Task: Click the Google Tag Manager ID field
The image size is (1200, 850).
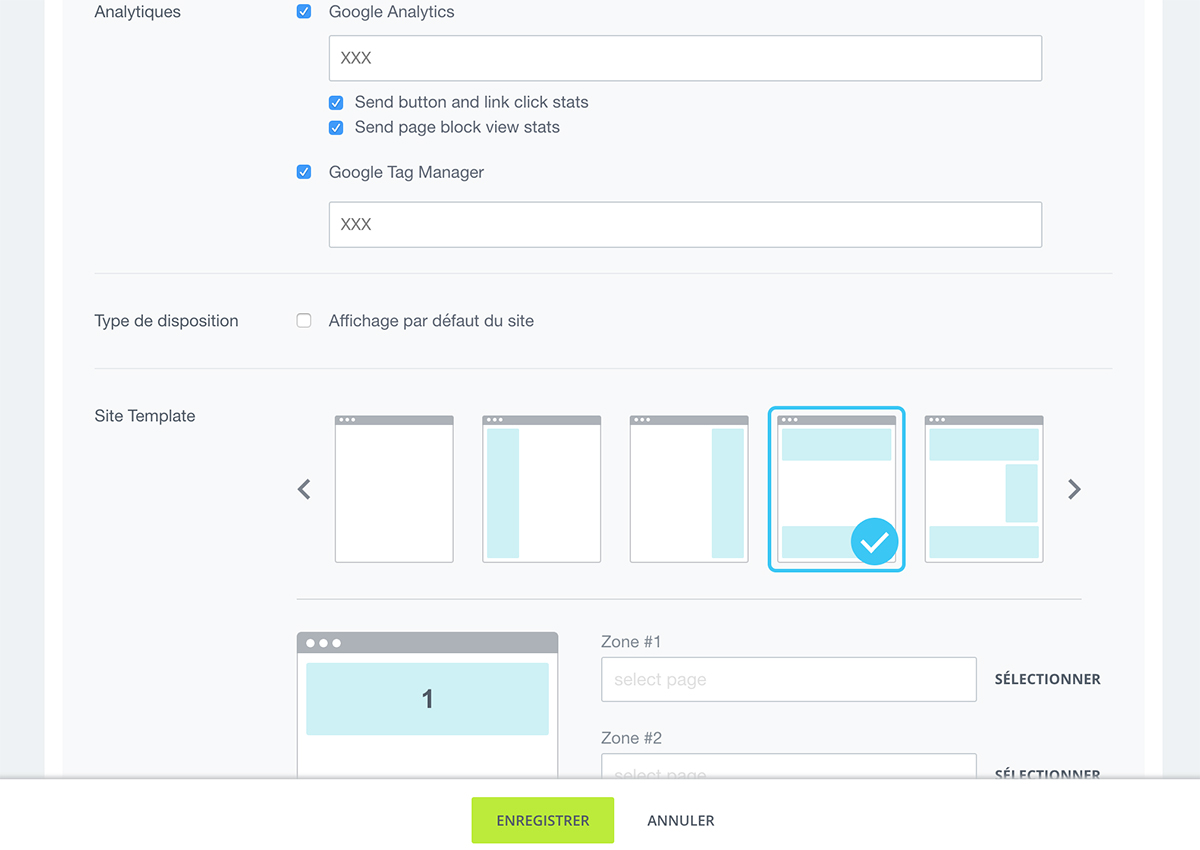Action: [x=685, y=224]
